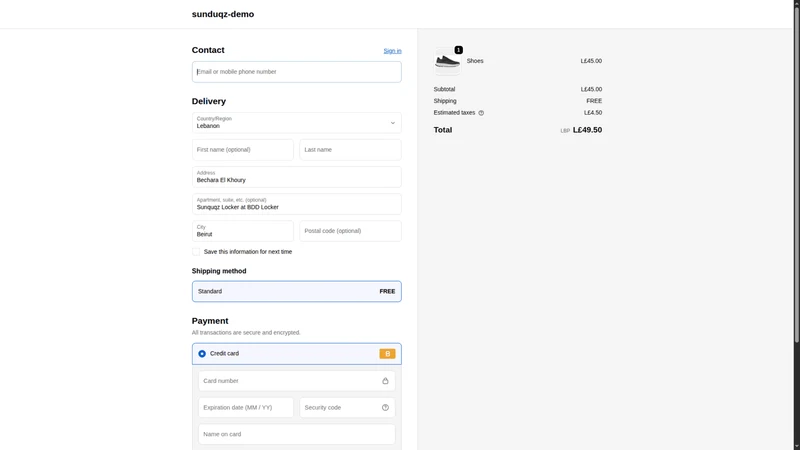Image resolution: width=800 pixels, height=450 pixels.
Task: Select the Credit card radio button
Action: tap(202, 354)
